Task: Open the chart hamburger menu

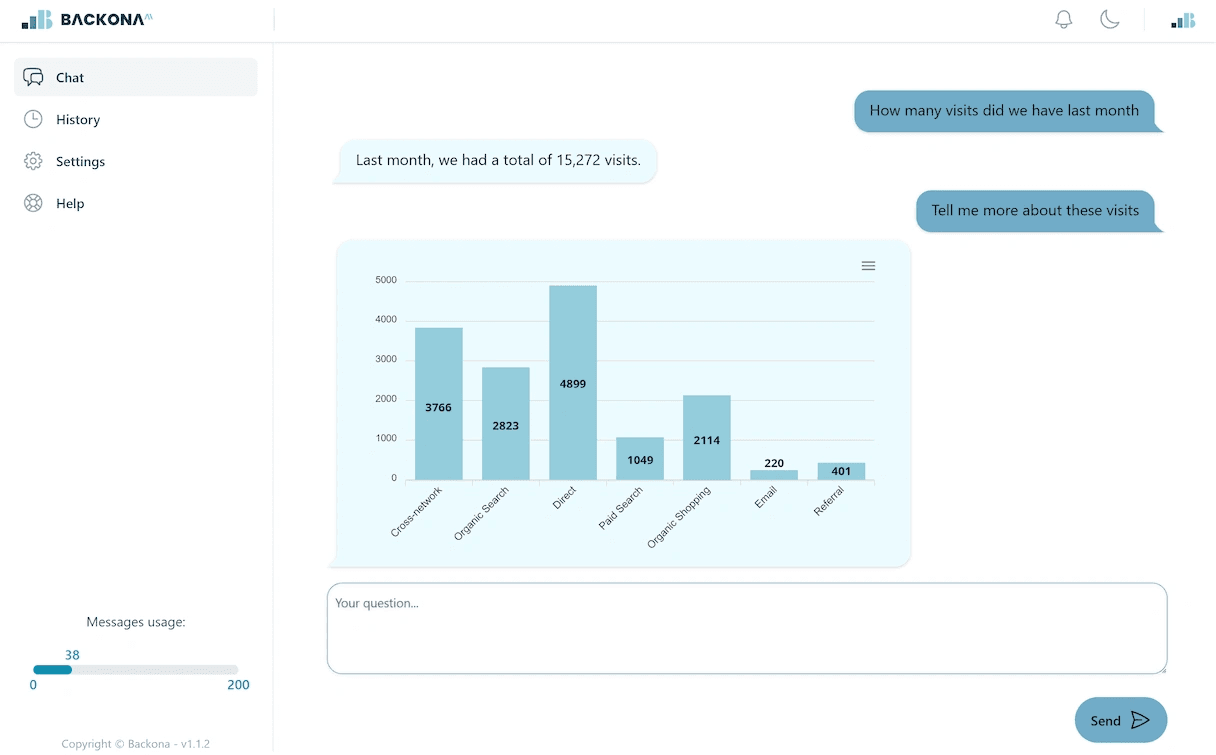Action: point(868,265)
